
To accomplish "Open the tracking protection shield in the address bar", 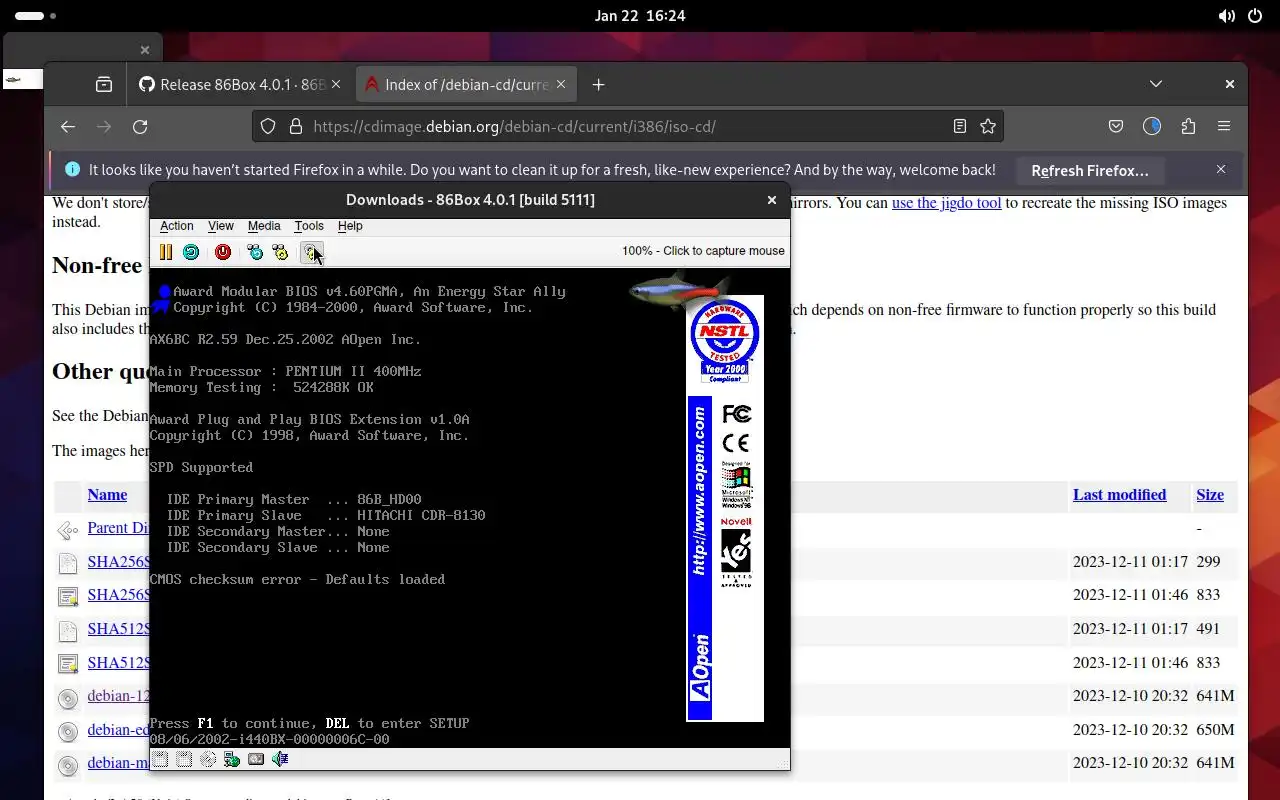I will (268, 127).
